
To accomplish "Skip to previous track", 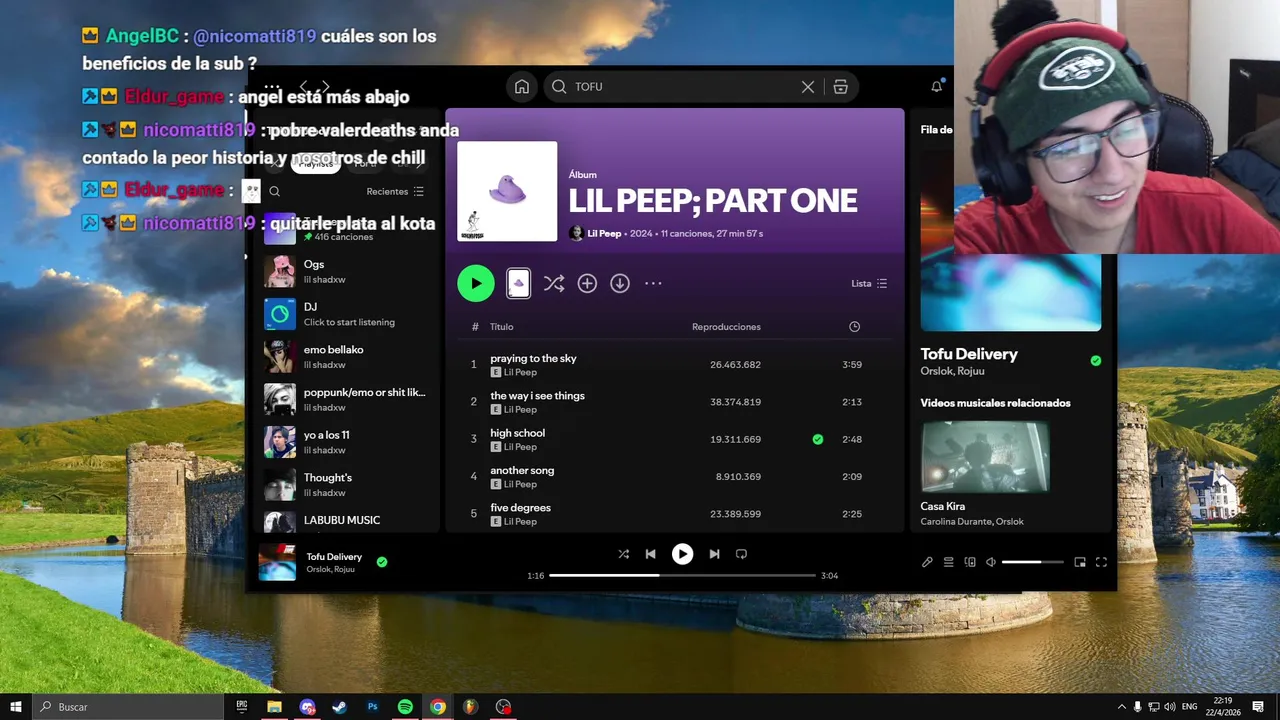I will 650,554.
